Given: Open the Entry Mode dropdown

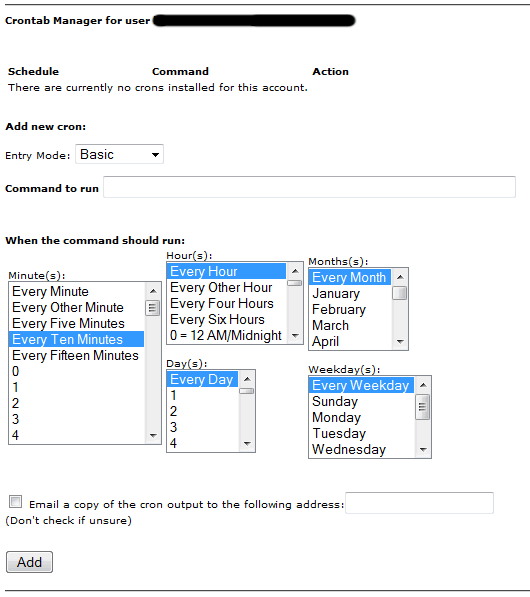Looking at the screenshot, I should tap(119, 154).
